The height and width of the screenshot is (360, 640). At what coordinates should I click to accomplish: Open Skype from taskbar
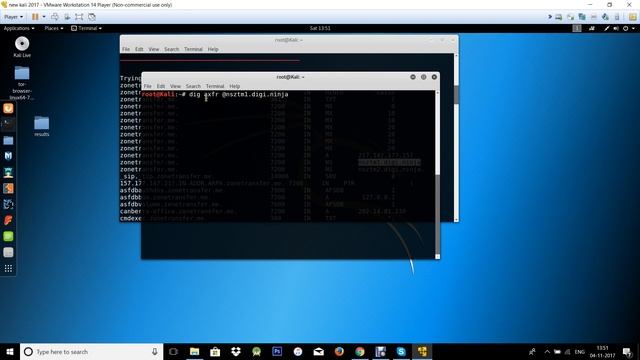(x=401, y=351)
